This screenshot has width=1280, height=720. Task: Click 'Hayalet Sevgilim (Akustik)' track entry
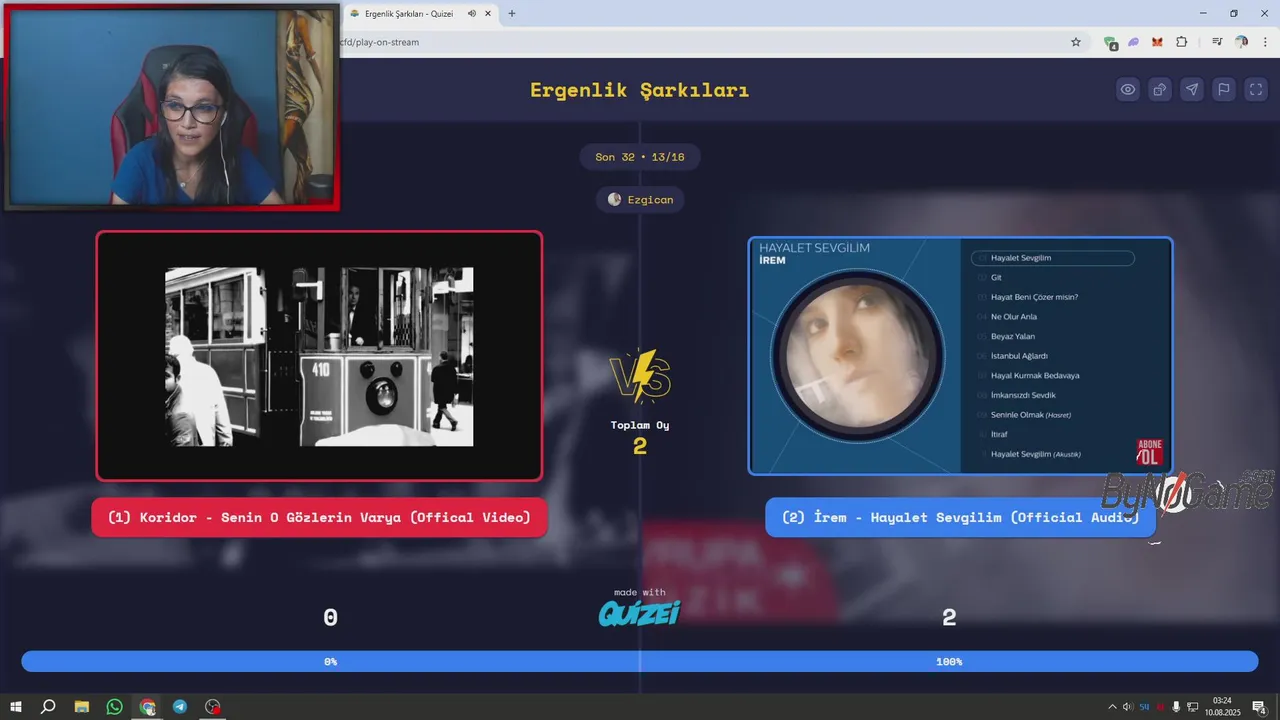tap(1036, 454)
